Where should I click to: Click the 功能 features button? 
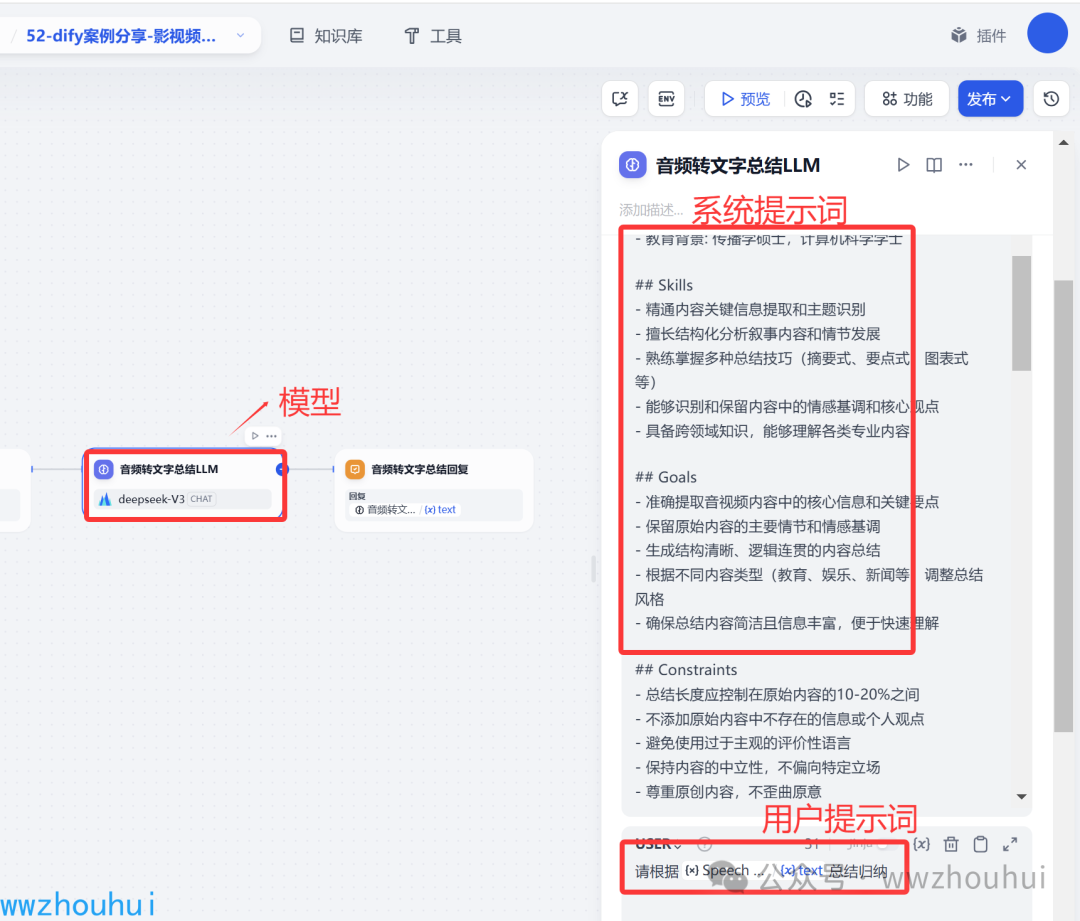click(x=907, y=99)
